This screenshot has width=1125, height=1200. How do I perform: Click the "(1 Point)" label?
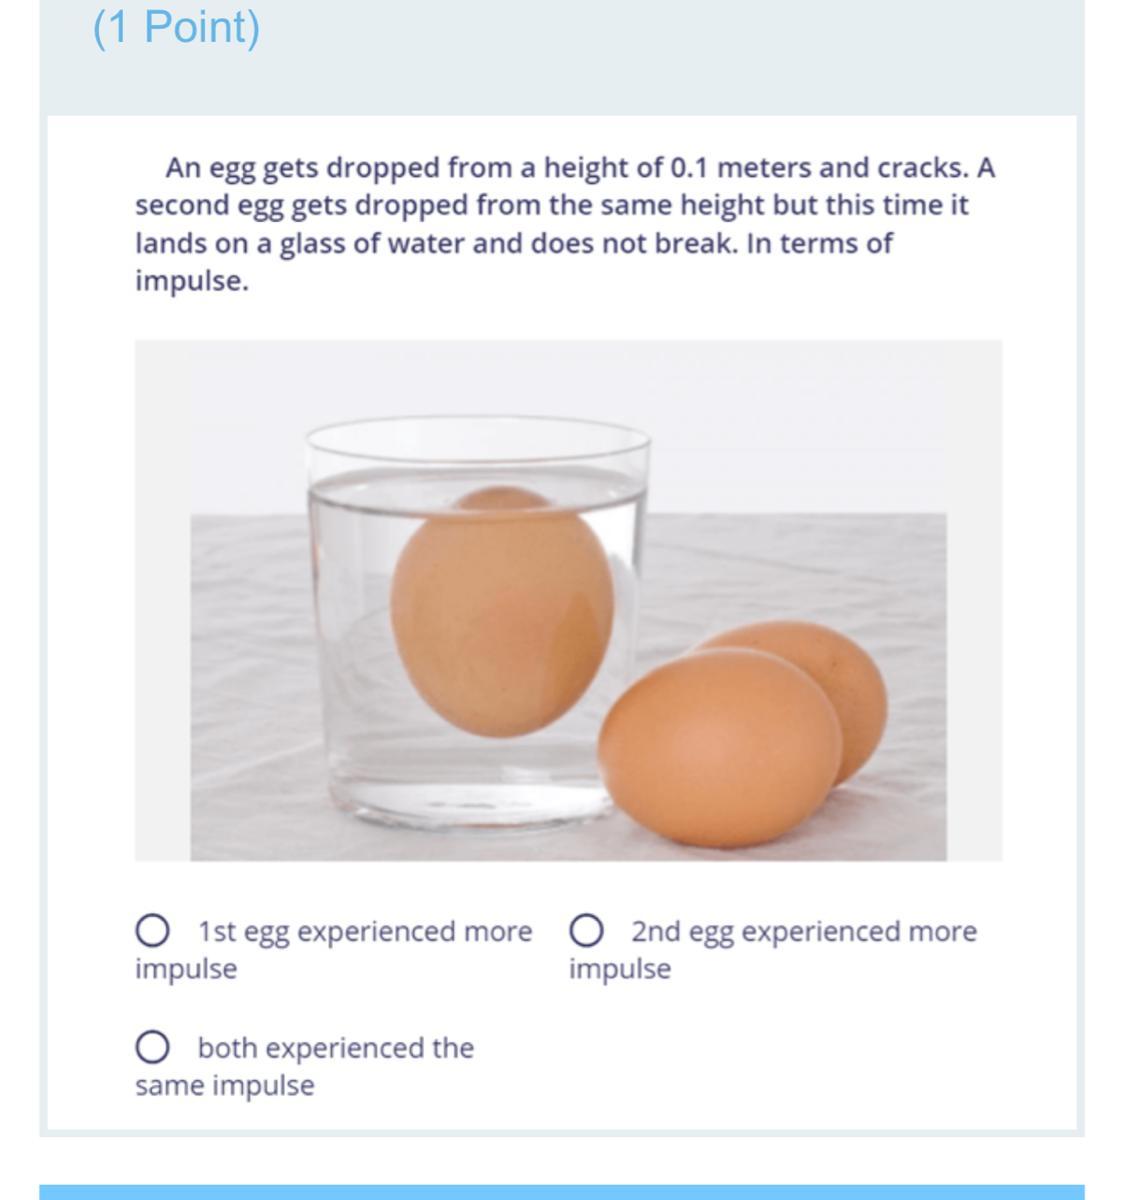pyautogui.click(x=176, y=26)
